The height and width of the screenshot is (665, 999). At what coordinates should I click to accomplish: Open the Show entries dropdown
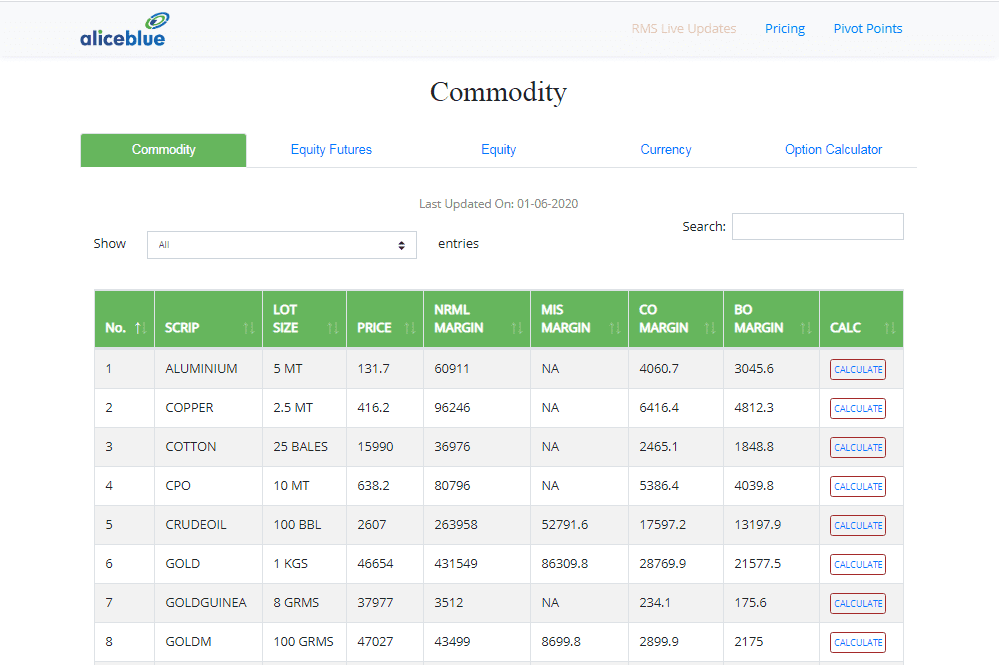(x=282, y=245)
